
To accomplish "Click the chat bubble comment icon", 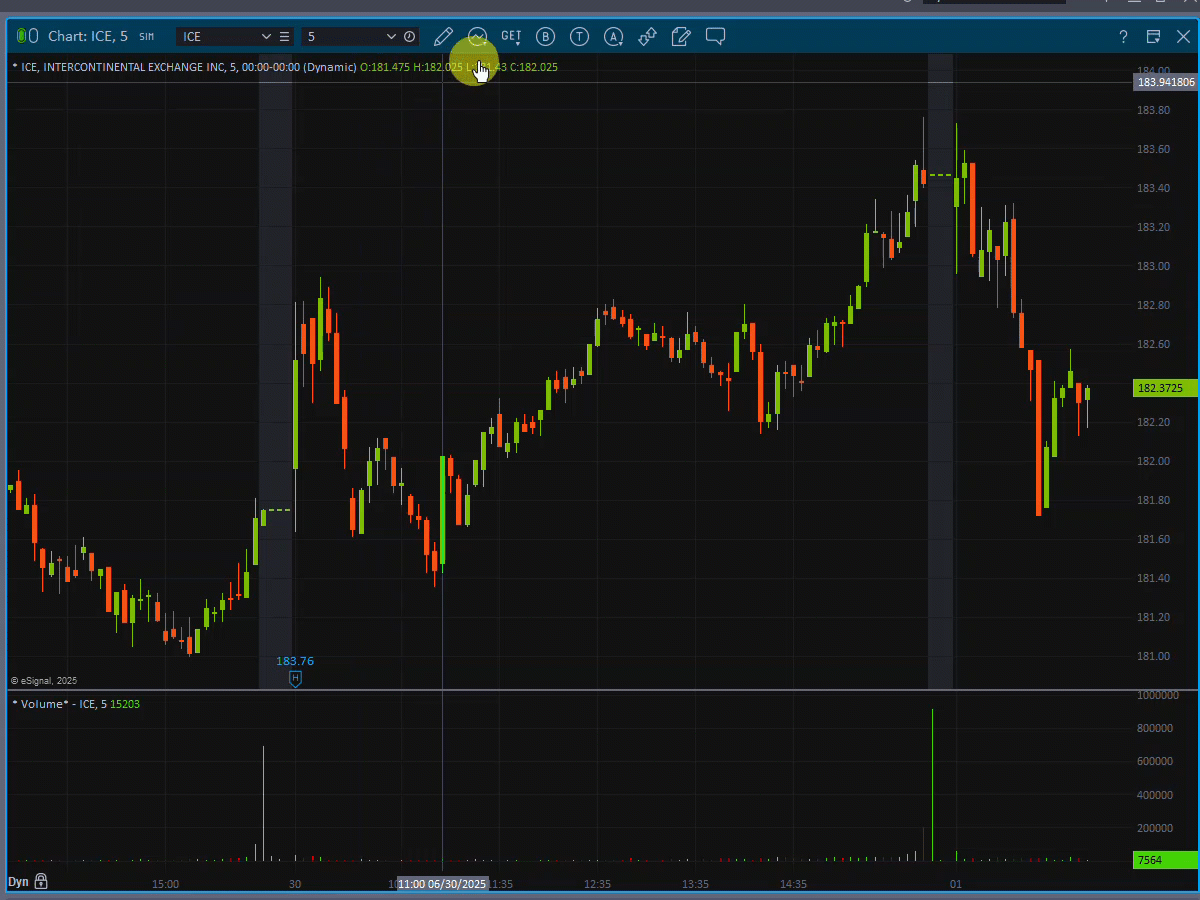I will pos(715,37).
